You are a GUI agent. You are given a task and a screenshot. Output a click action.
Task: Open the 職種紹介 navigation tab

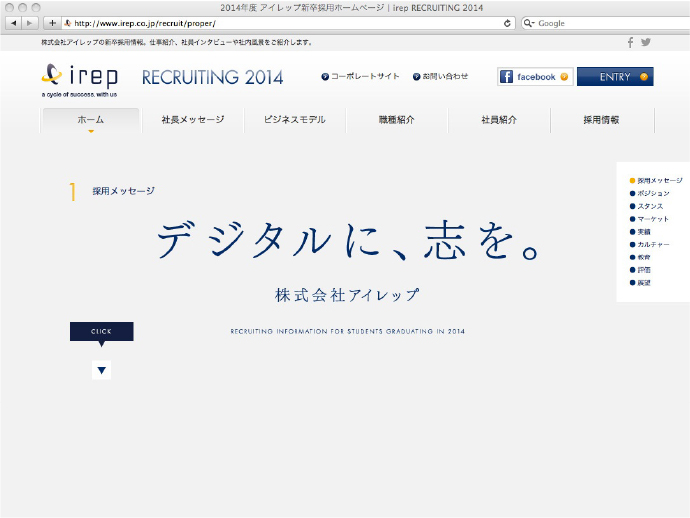[x=396, y=120]
